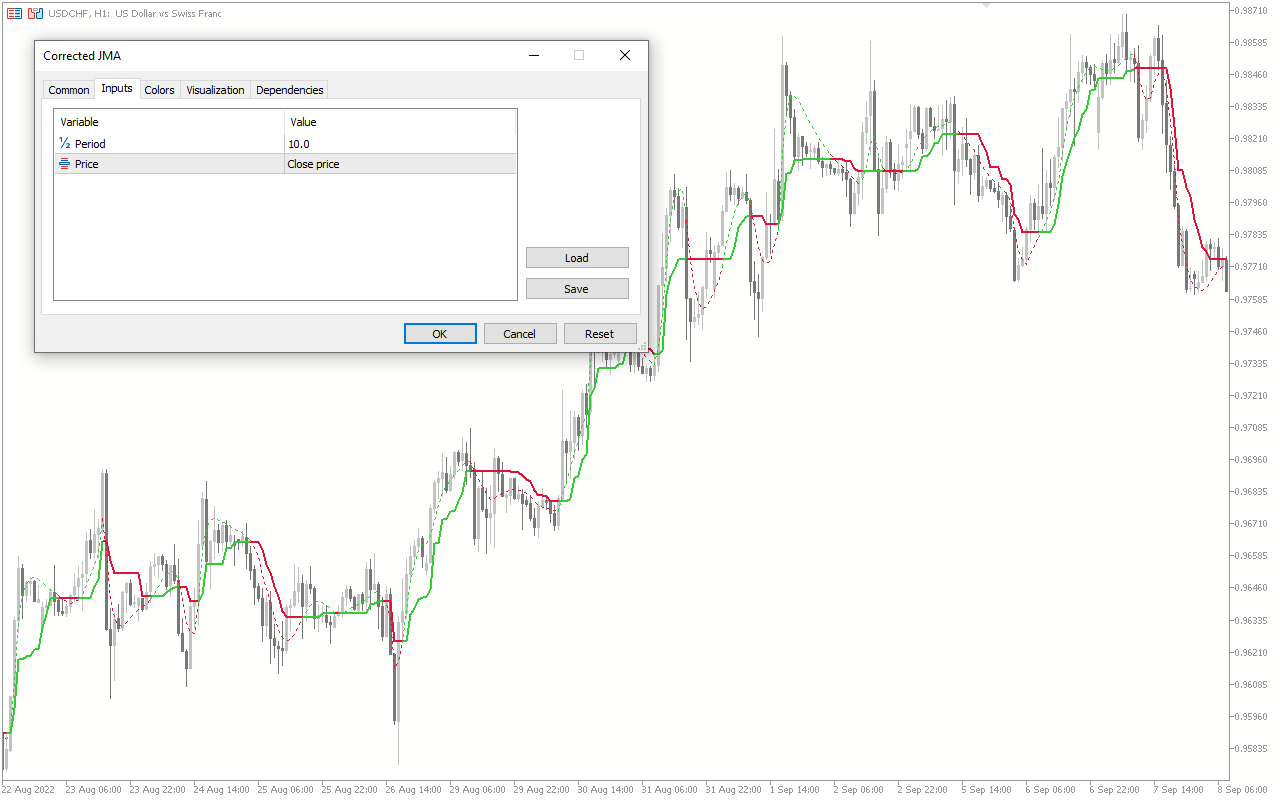Click the OK button
Viewport: 1280px width, 800px height.
[x=440, y=334]
